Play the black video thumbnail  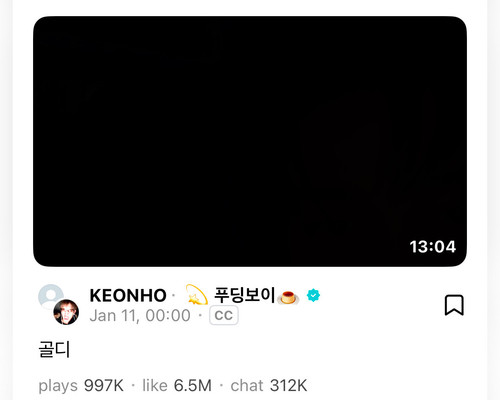coord(250,141)
